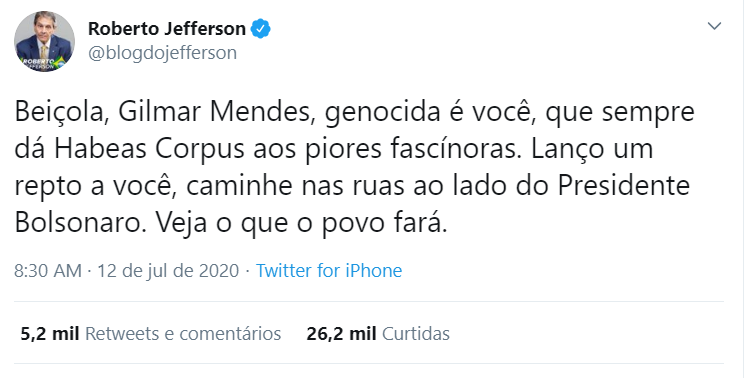Visit the @blogdojefferson handle

point(162,53)
